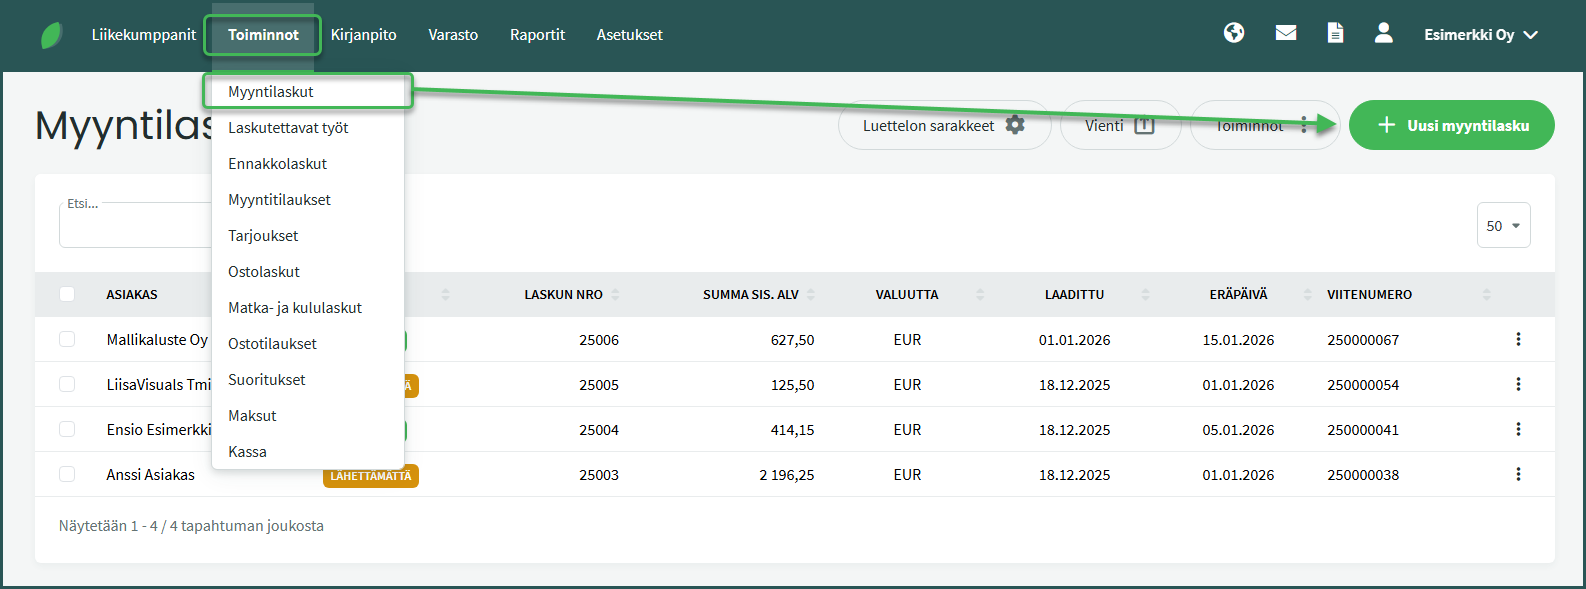Sort by Laskun nro column arrows
Viewport: 1586px width, 589px height.
[x=615, y=294]
